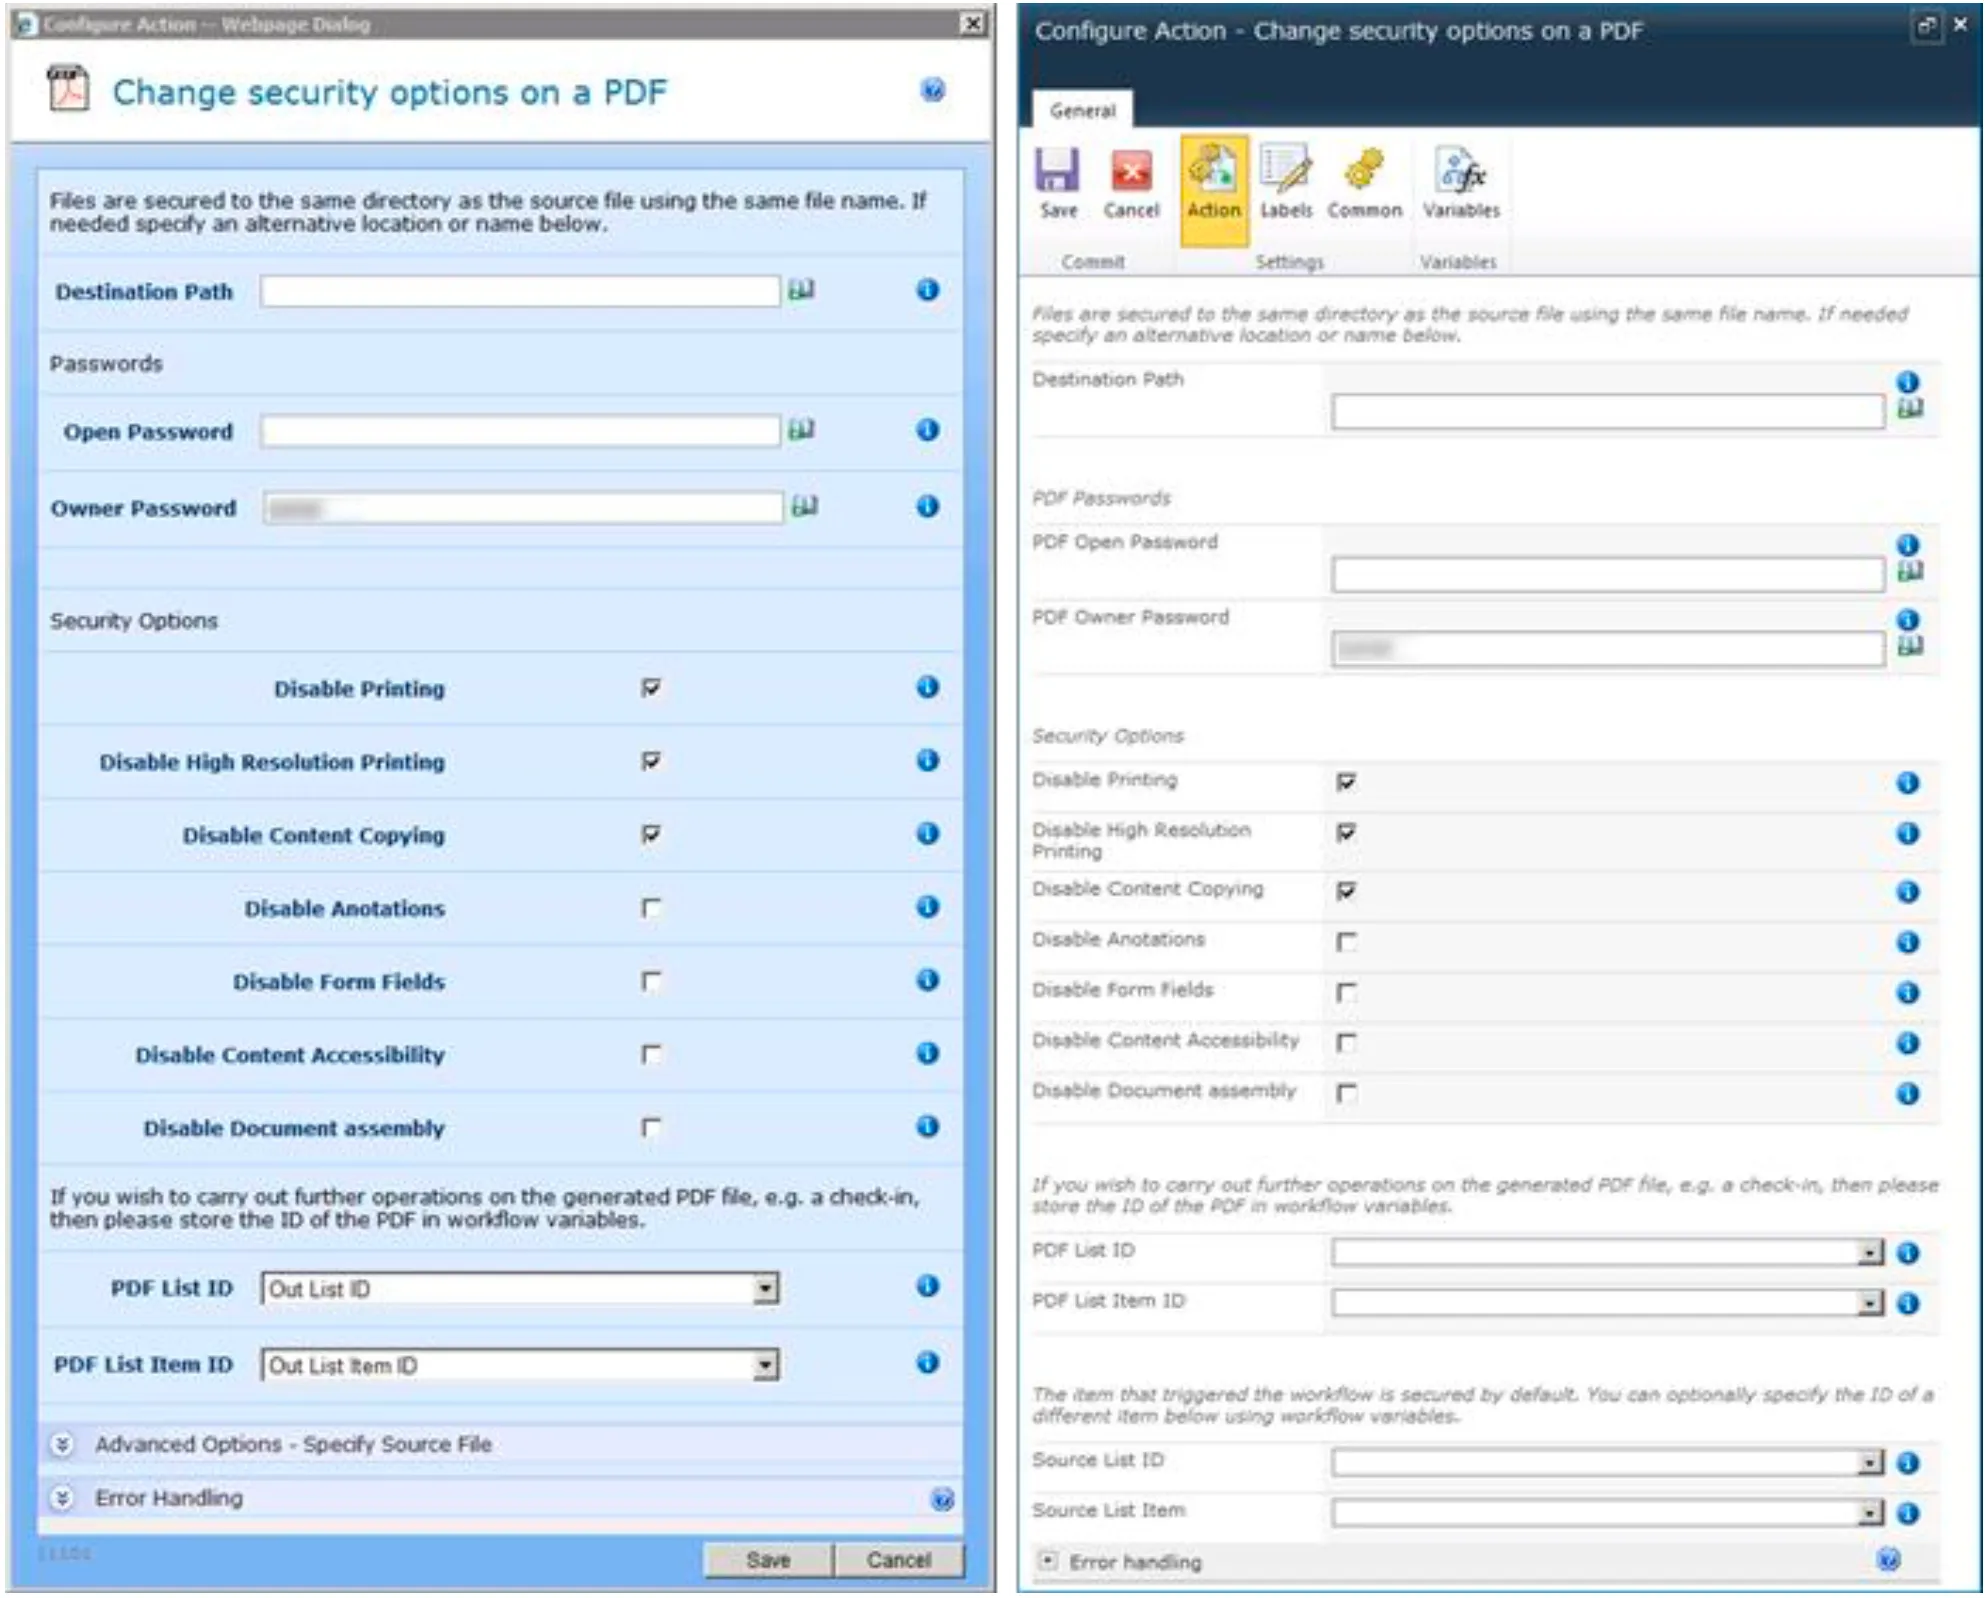
Task: Maximize the right Configure Action dialog
Action: click(x=1926, y=27)
